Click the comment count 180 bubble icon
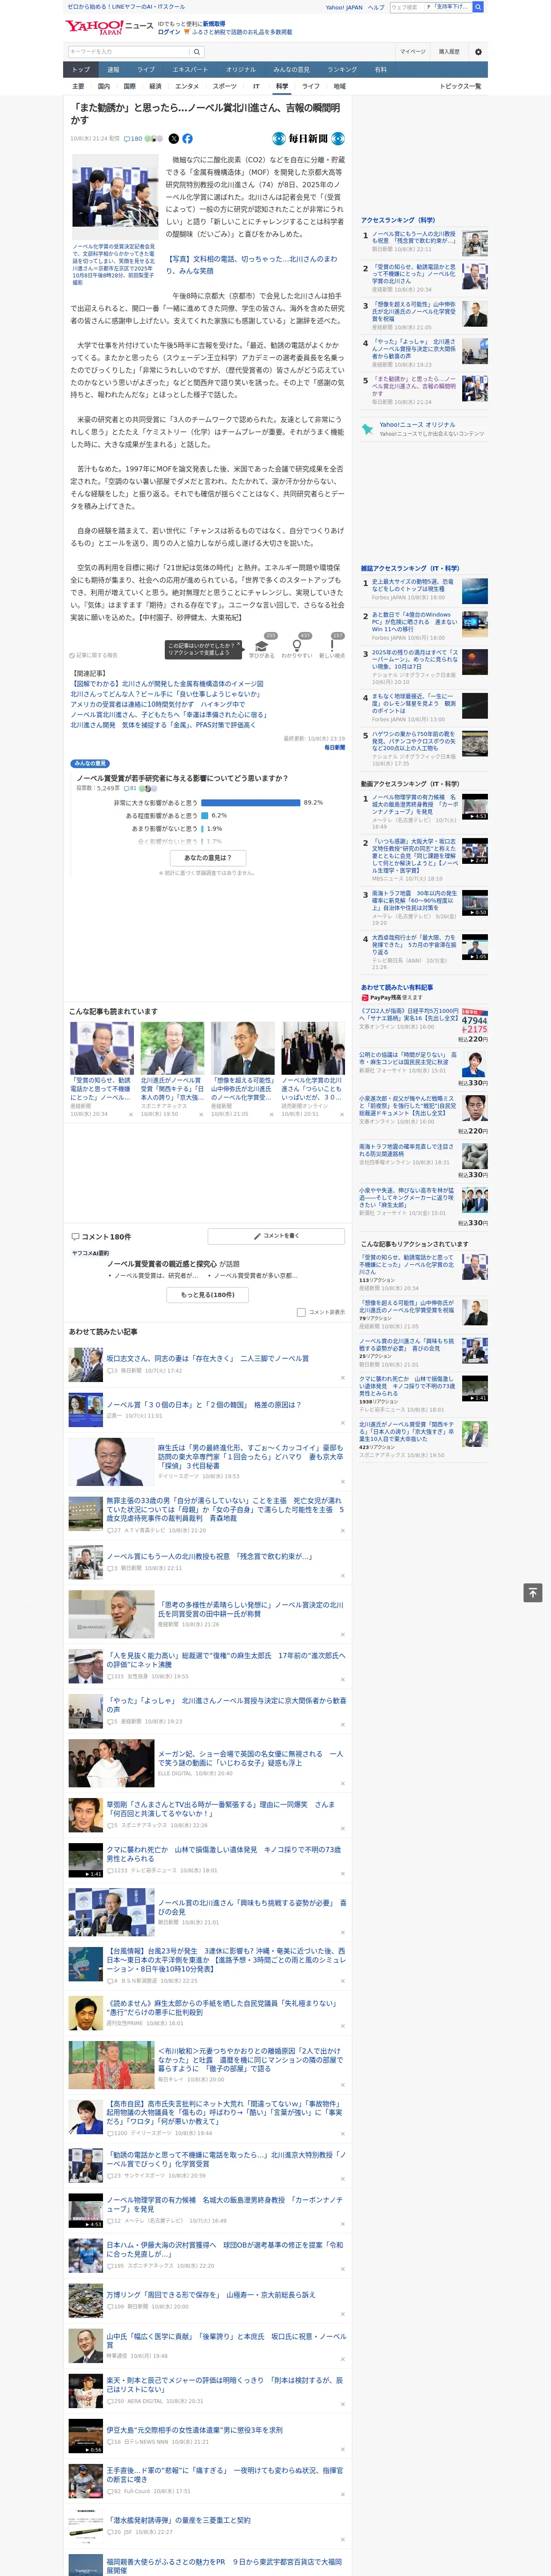551x2576 pixels. [134, 139]
